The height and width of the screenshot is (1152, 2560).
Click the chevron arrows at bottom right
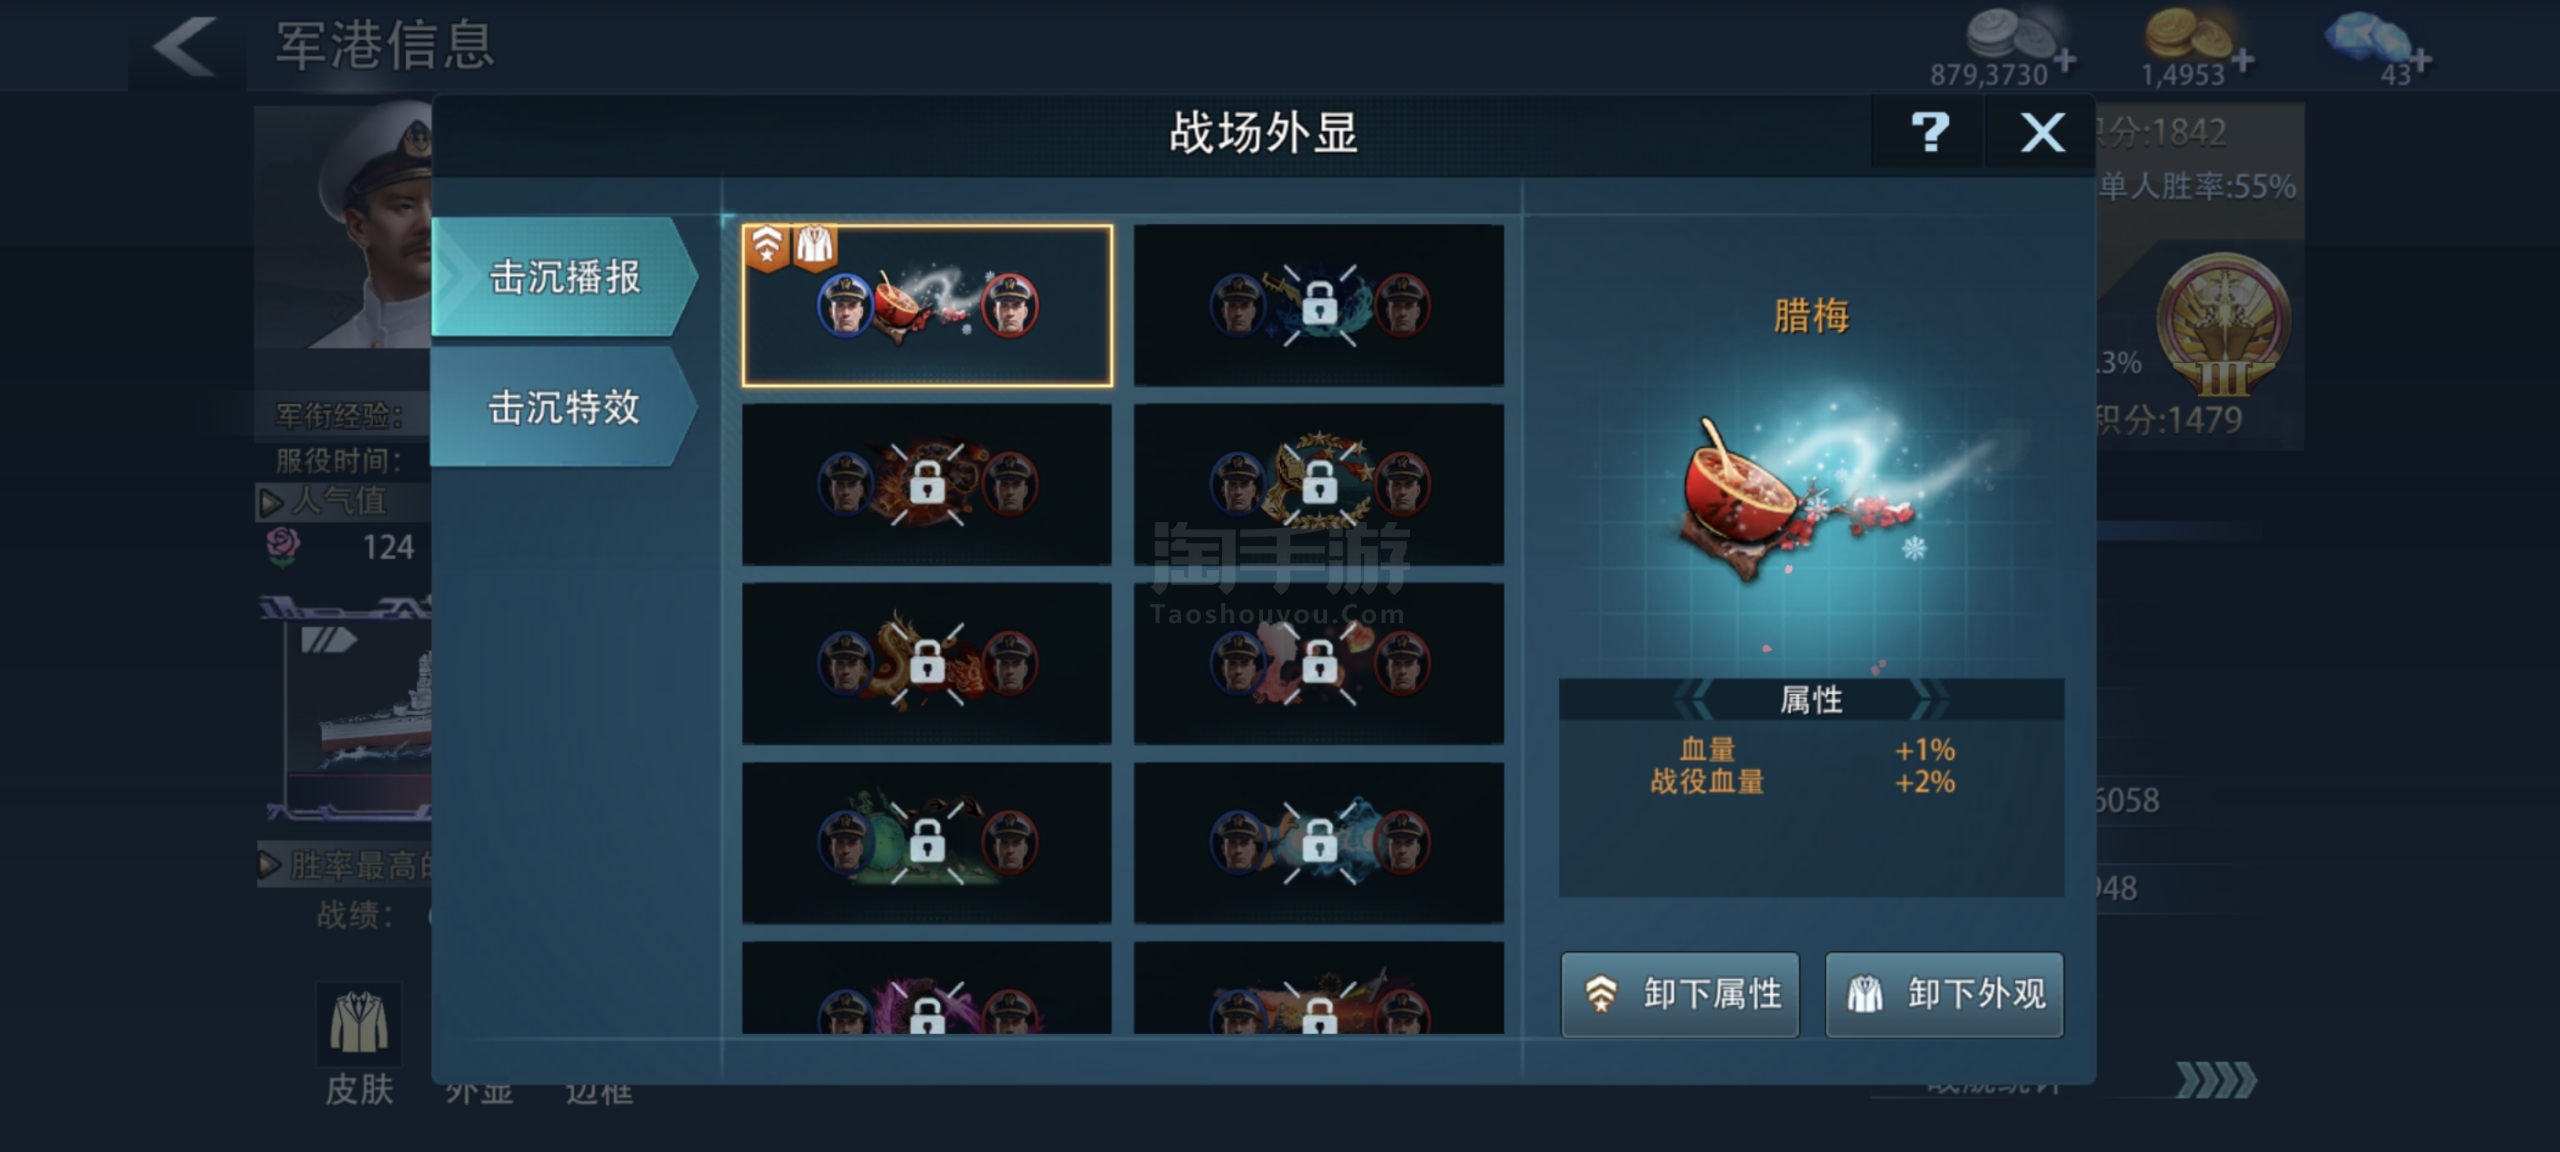click(x=2216, y=1080)
